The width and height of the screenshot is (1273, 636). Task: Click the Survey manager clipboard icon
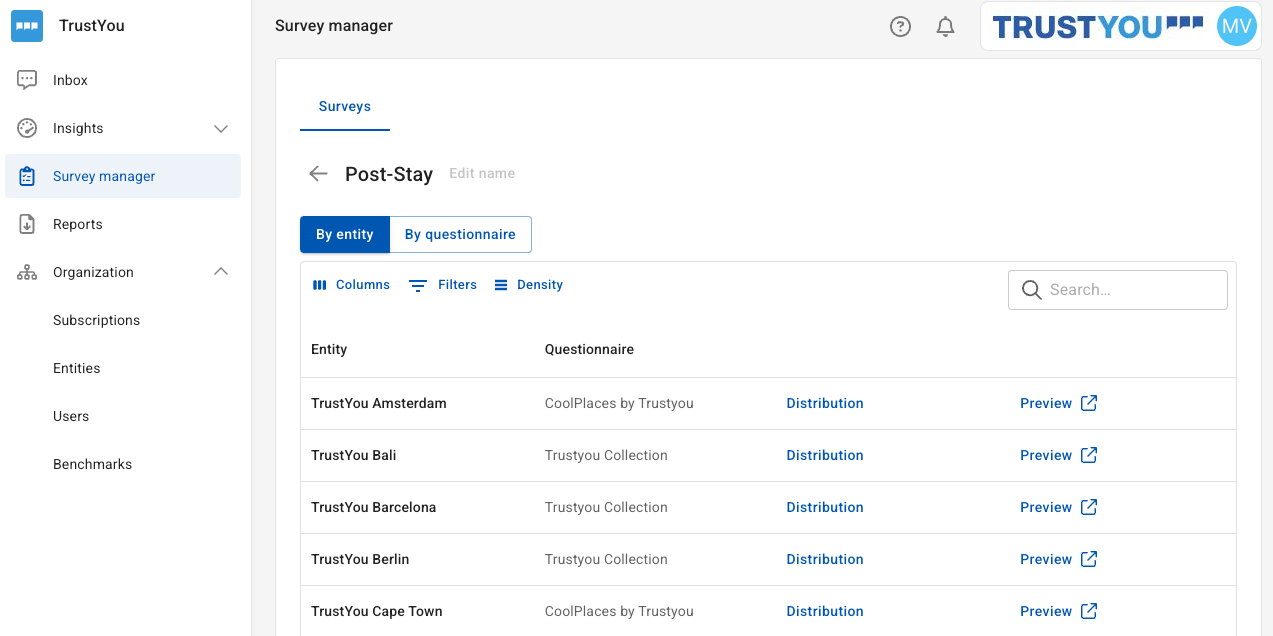point(27,176)
